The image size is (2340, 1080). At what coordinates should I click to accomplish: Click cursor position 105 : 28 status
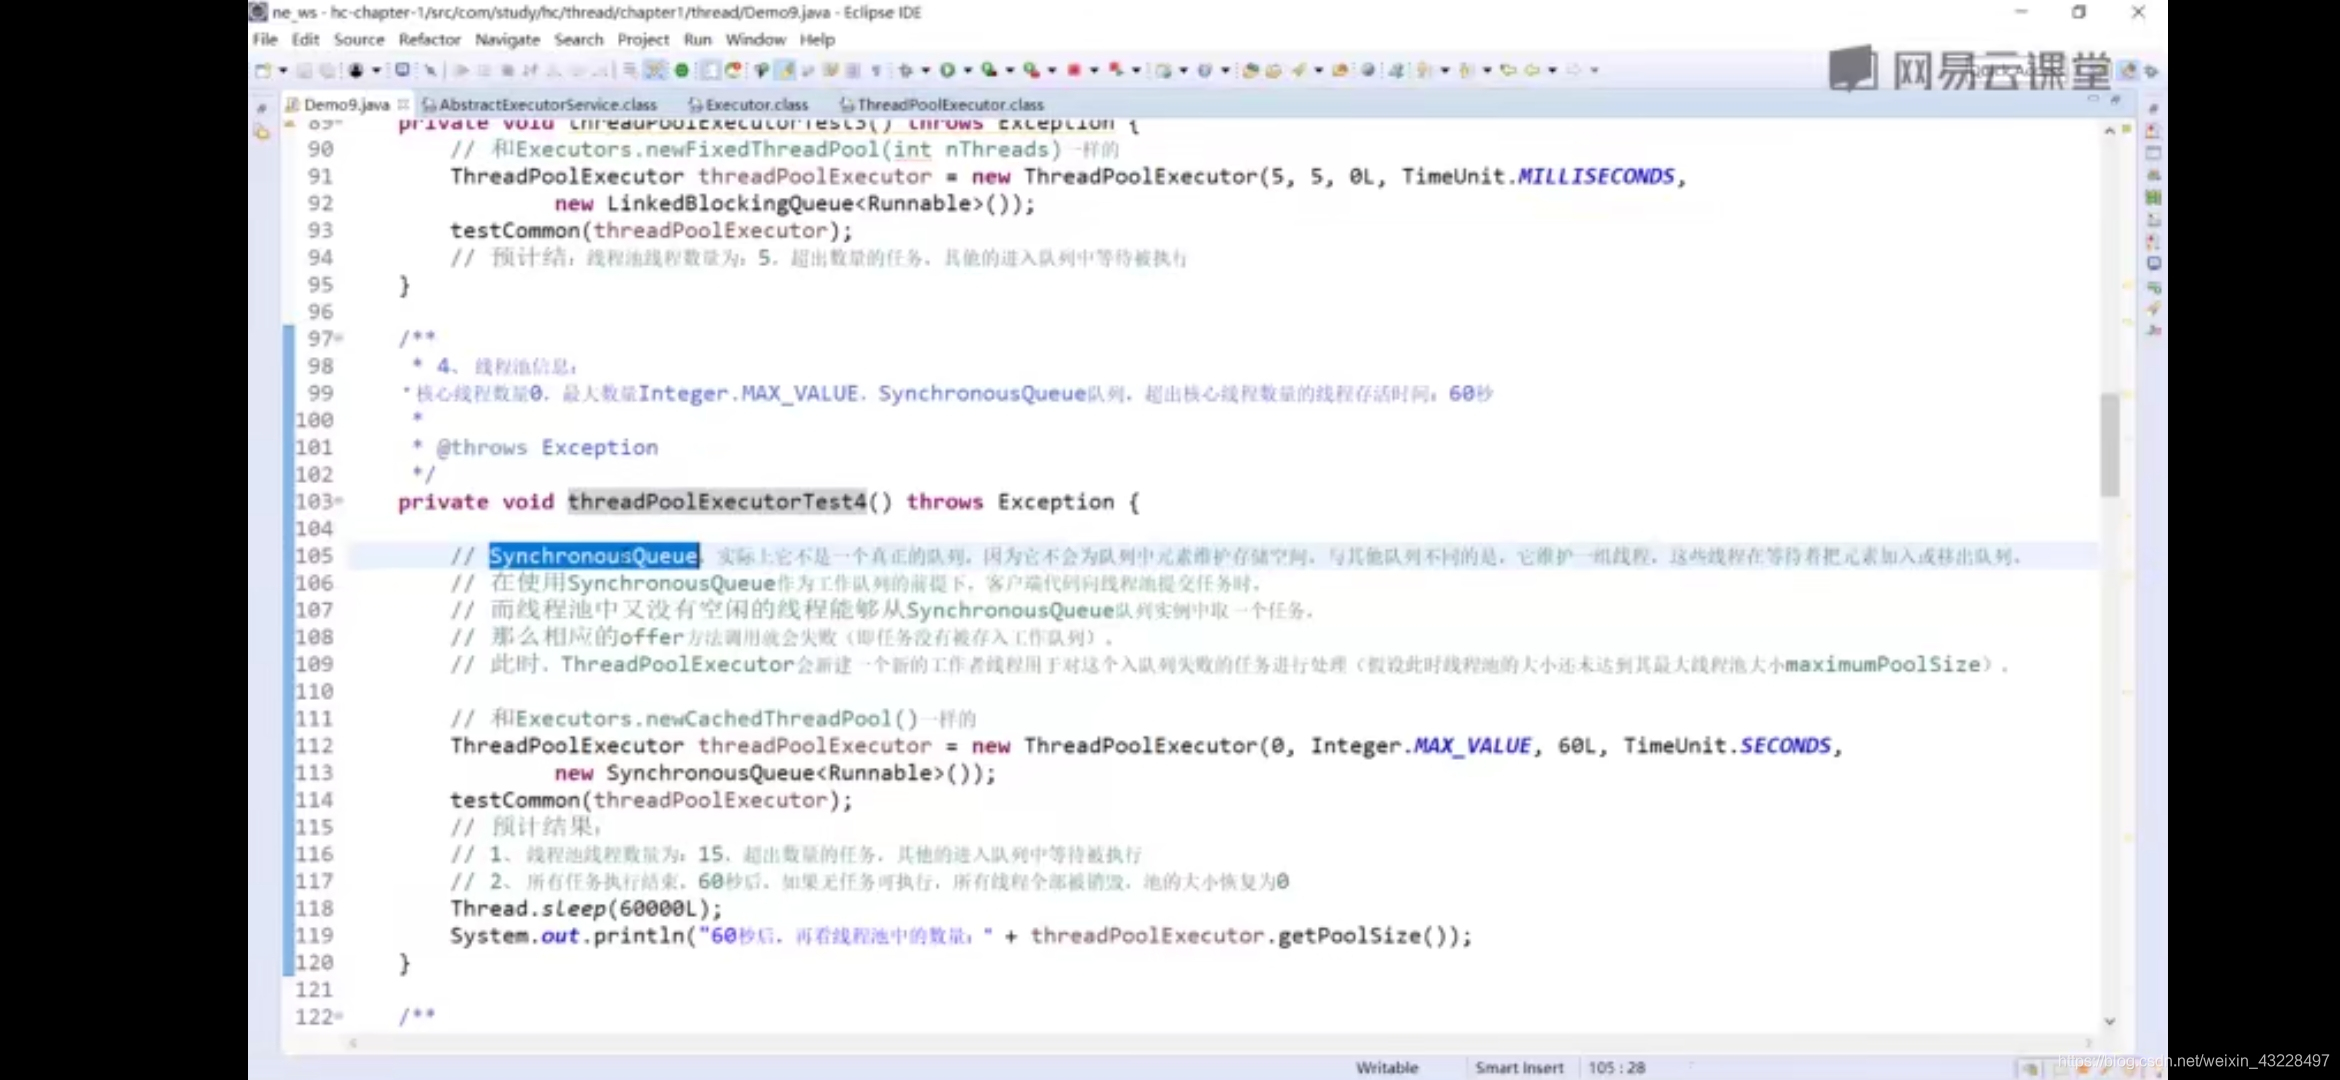point(1616,1067)
